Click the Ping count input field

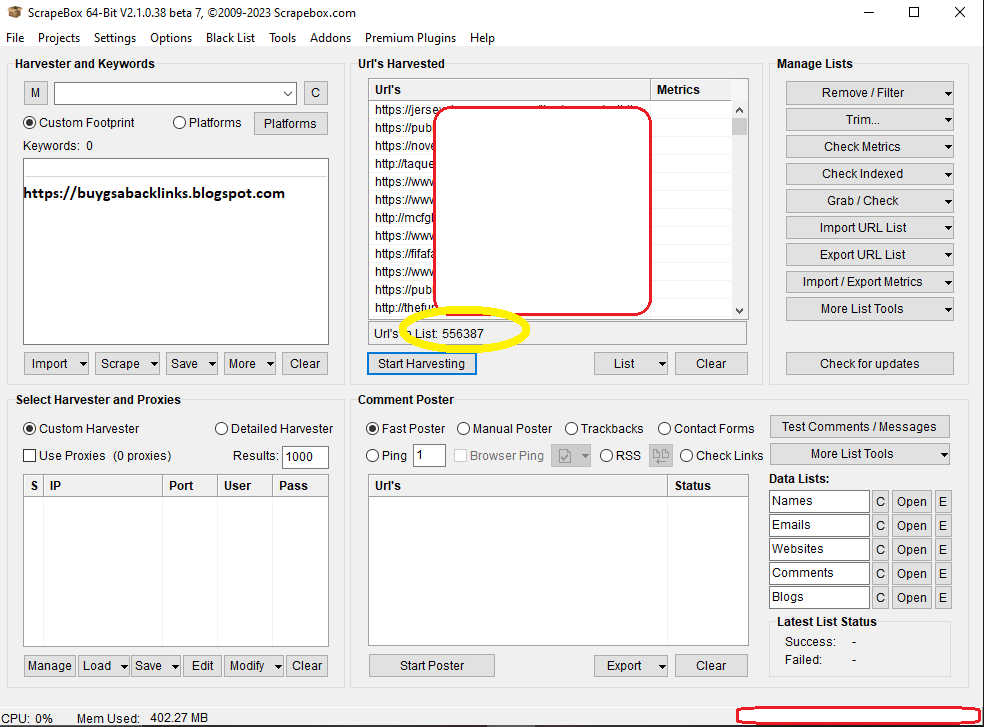tap(429, 456)
